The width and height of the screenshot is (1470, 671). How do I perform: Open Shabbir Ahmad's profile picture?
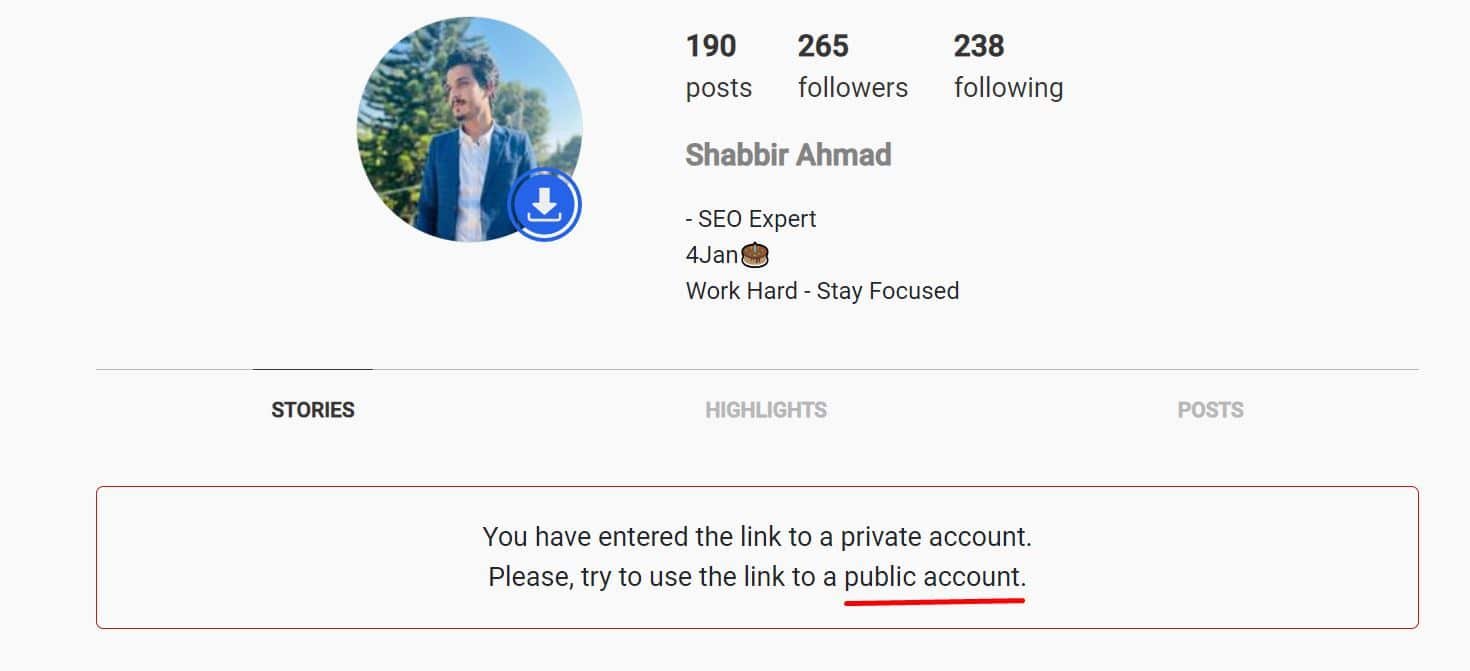469,129
